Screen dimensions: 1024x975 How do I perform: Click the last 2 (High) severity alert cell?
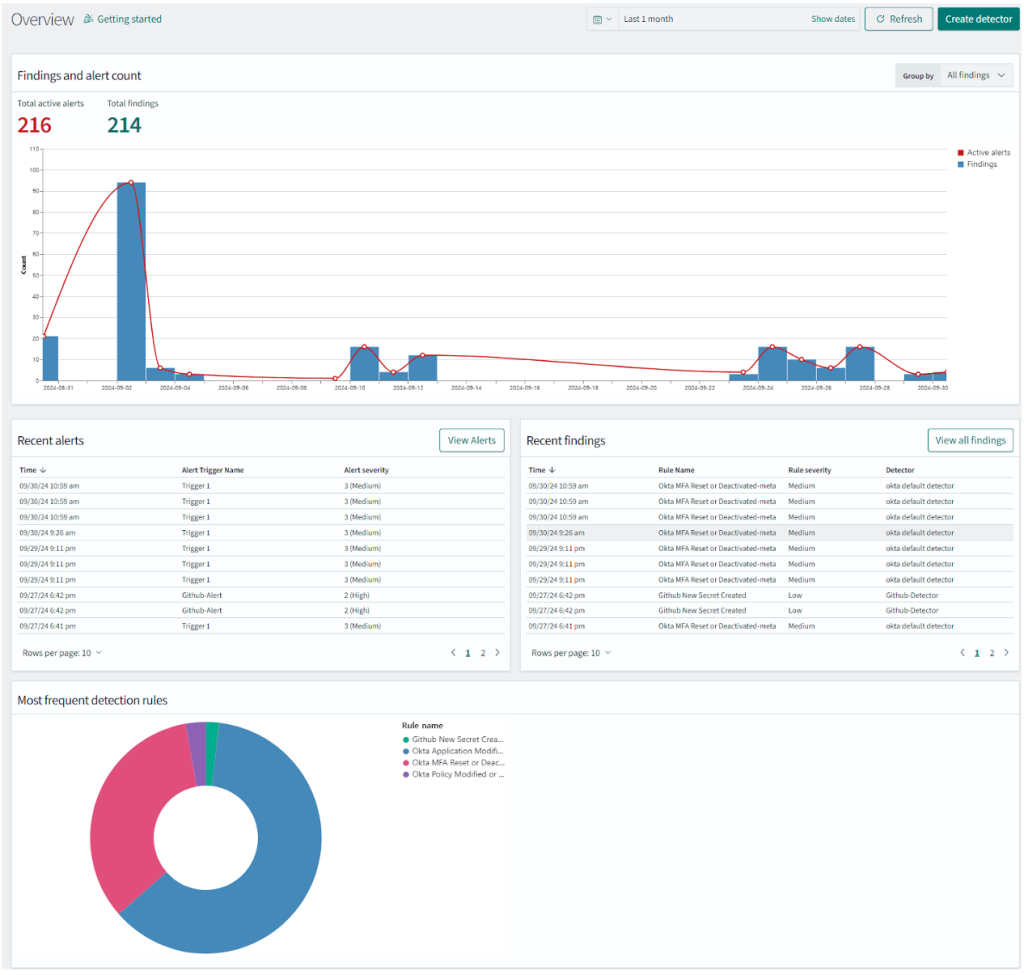(357, 611)
